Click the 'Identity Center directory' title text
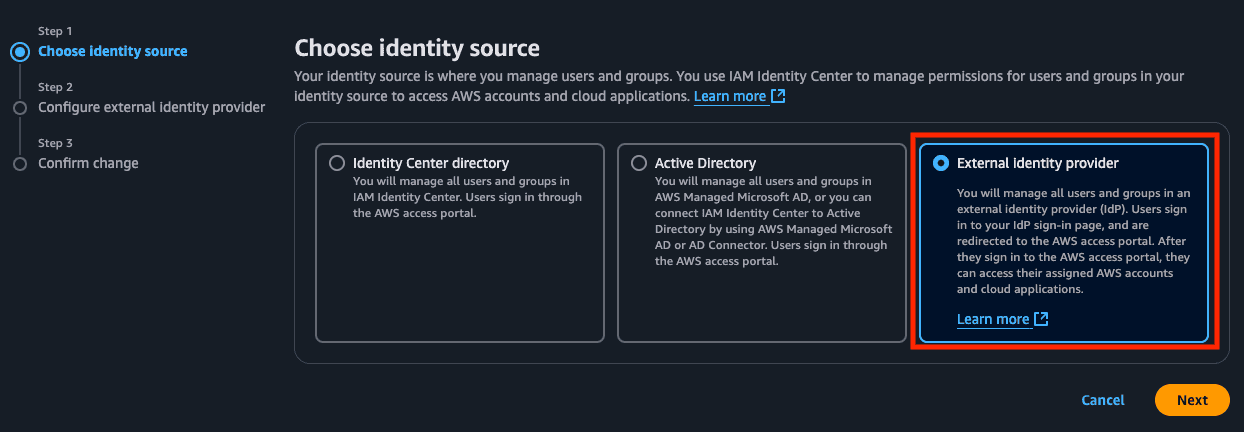1244x432 pixels. pos(431,163)
